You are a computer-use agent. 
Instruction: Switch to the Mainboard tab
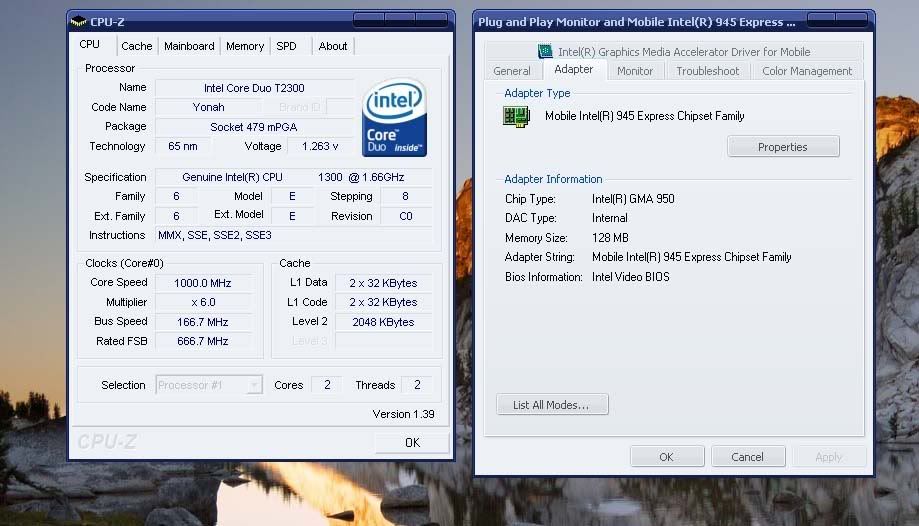tap(189, 46)
